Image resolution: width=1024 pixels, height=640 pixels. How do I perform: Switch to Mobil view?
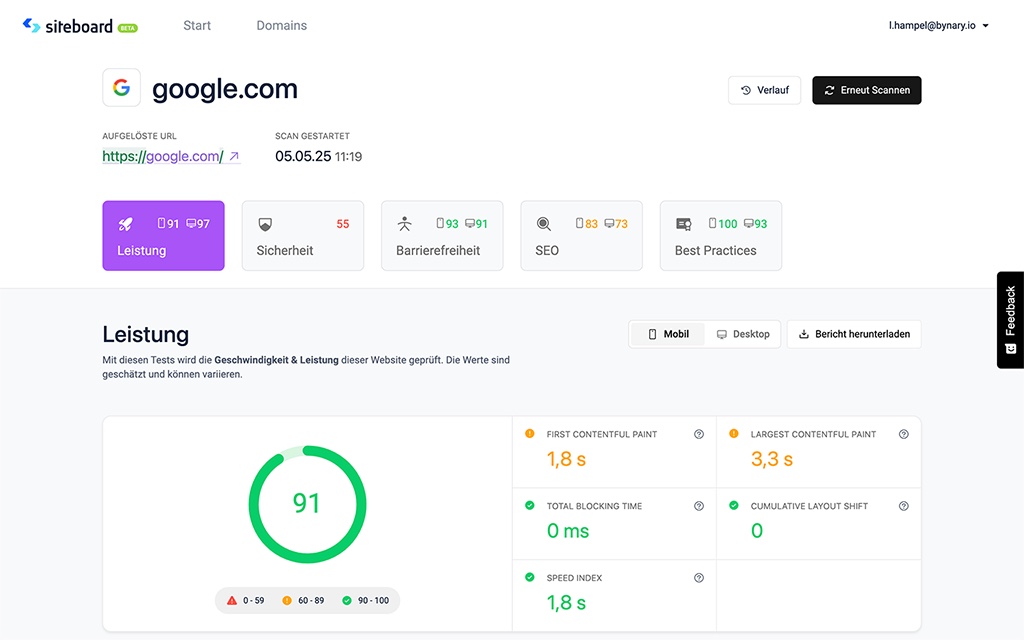coord(668,334)
